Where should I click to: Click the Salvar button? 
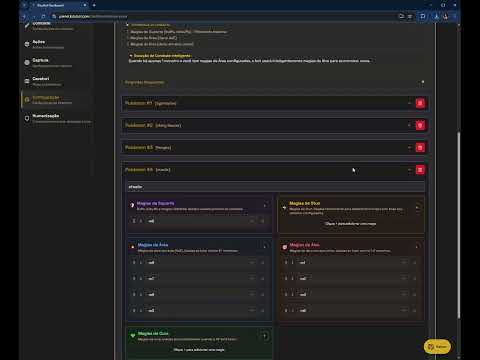tap(437, 347)
